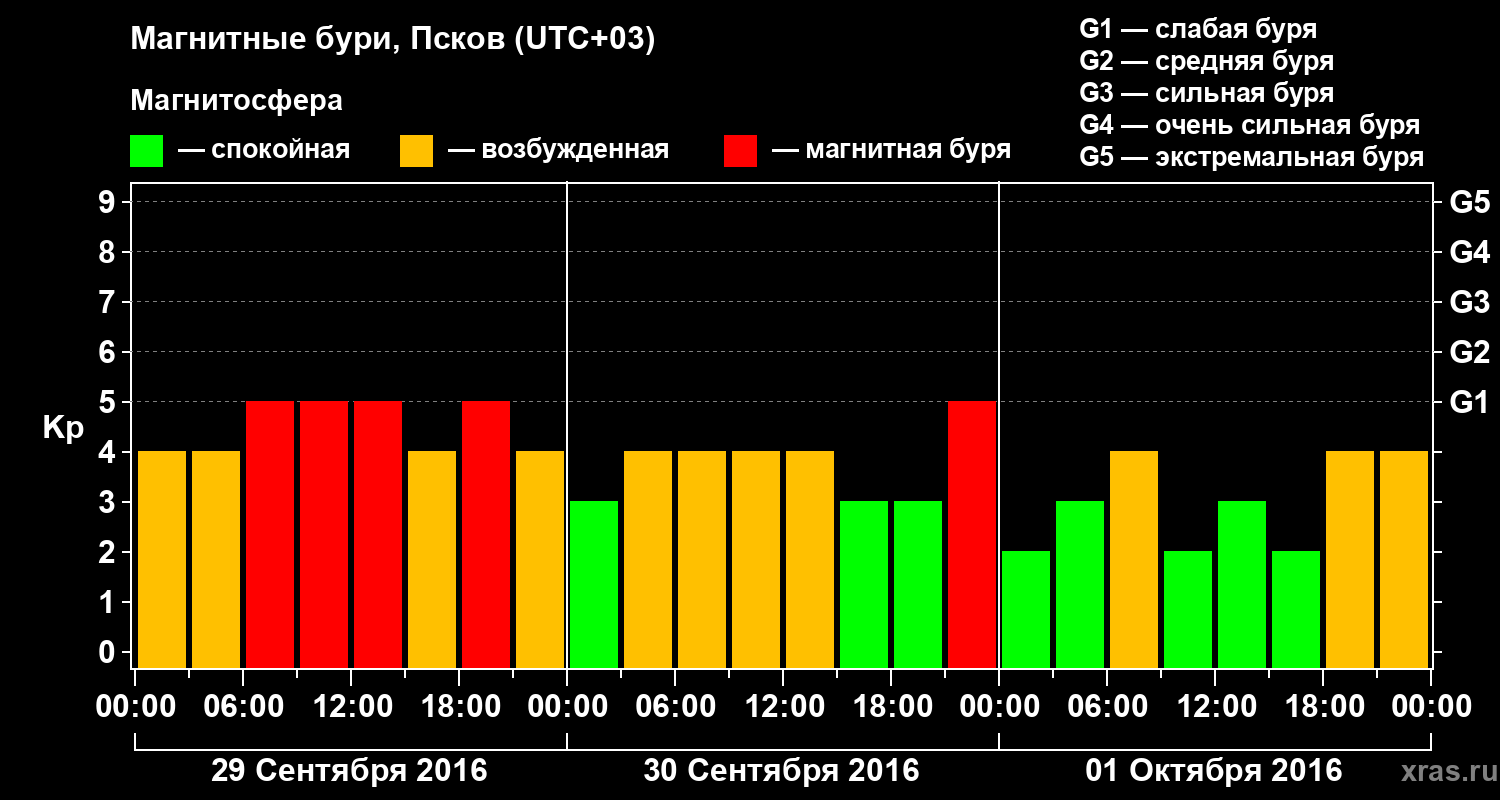Screen dimensions: 1500x800
Task: Click the '— возбужденная' legend label
Action: coord(558,150)
